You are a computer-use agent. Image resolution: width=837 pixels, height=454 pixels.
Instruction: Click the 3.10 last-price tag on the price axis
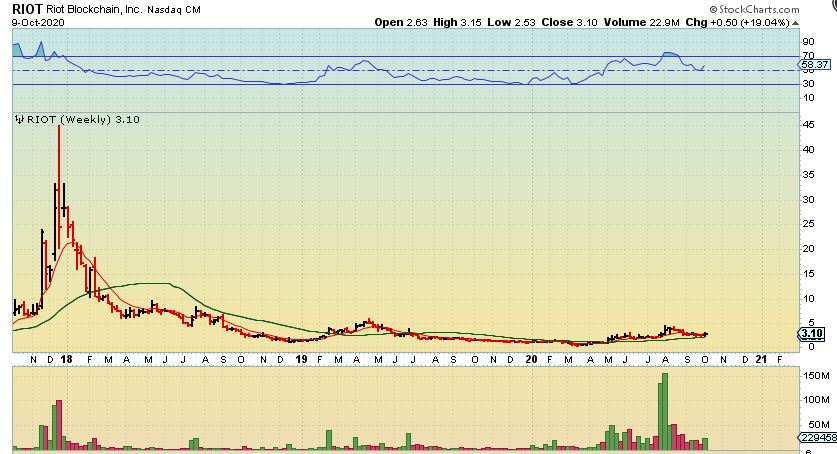812,334
